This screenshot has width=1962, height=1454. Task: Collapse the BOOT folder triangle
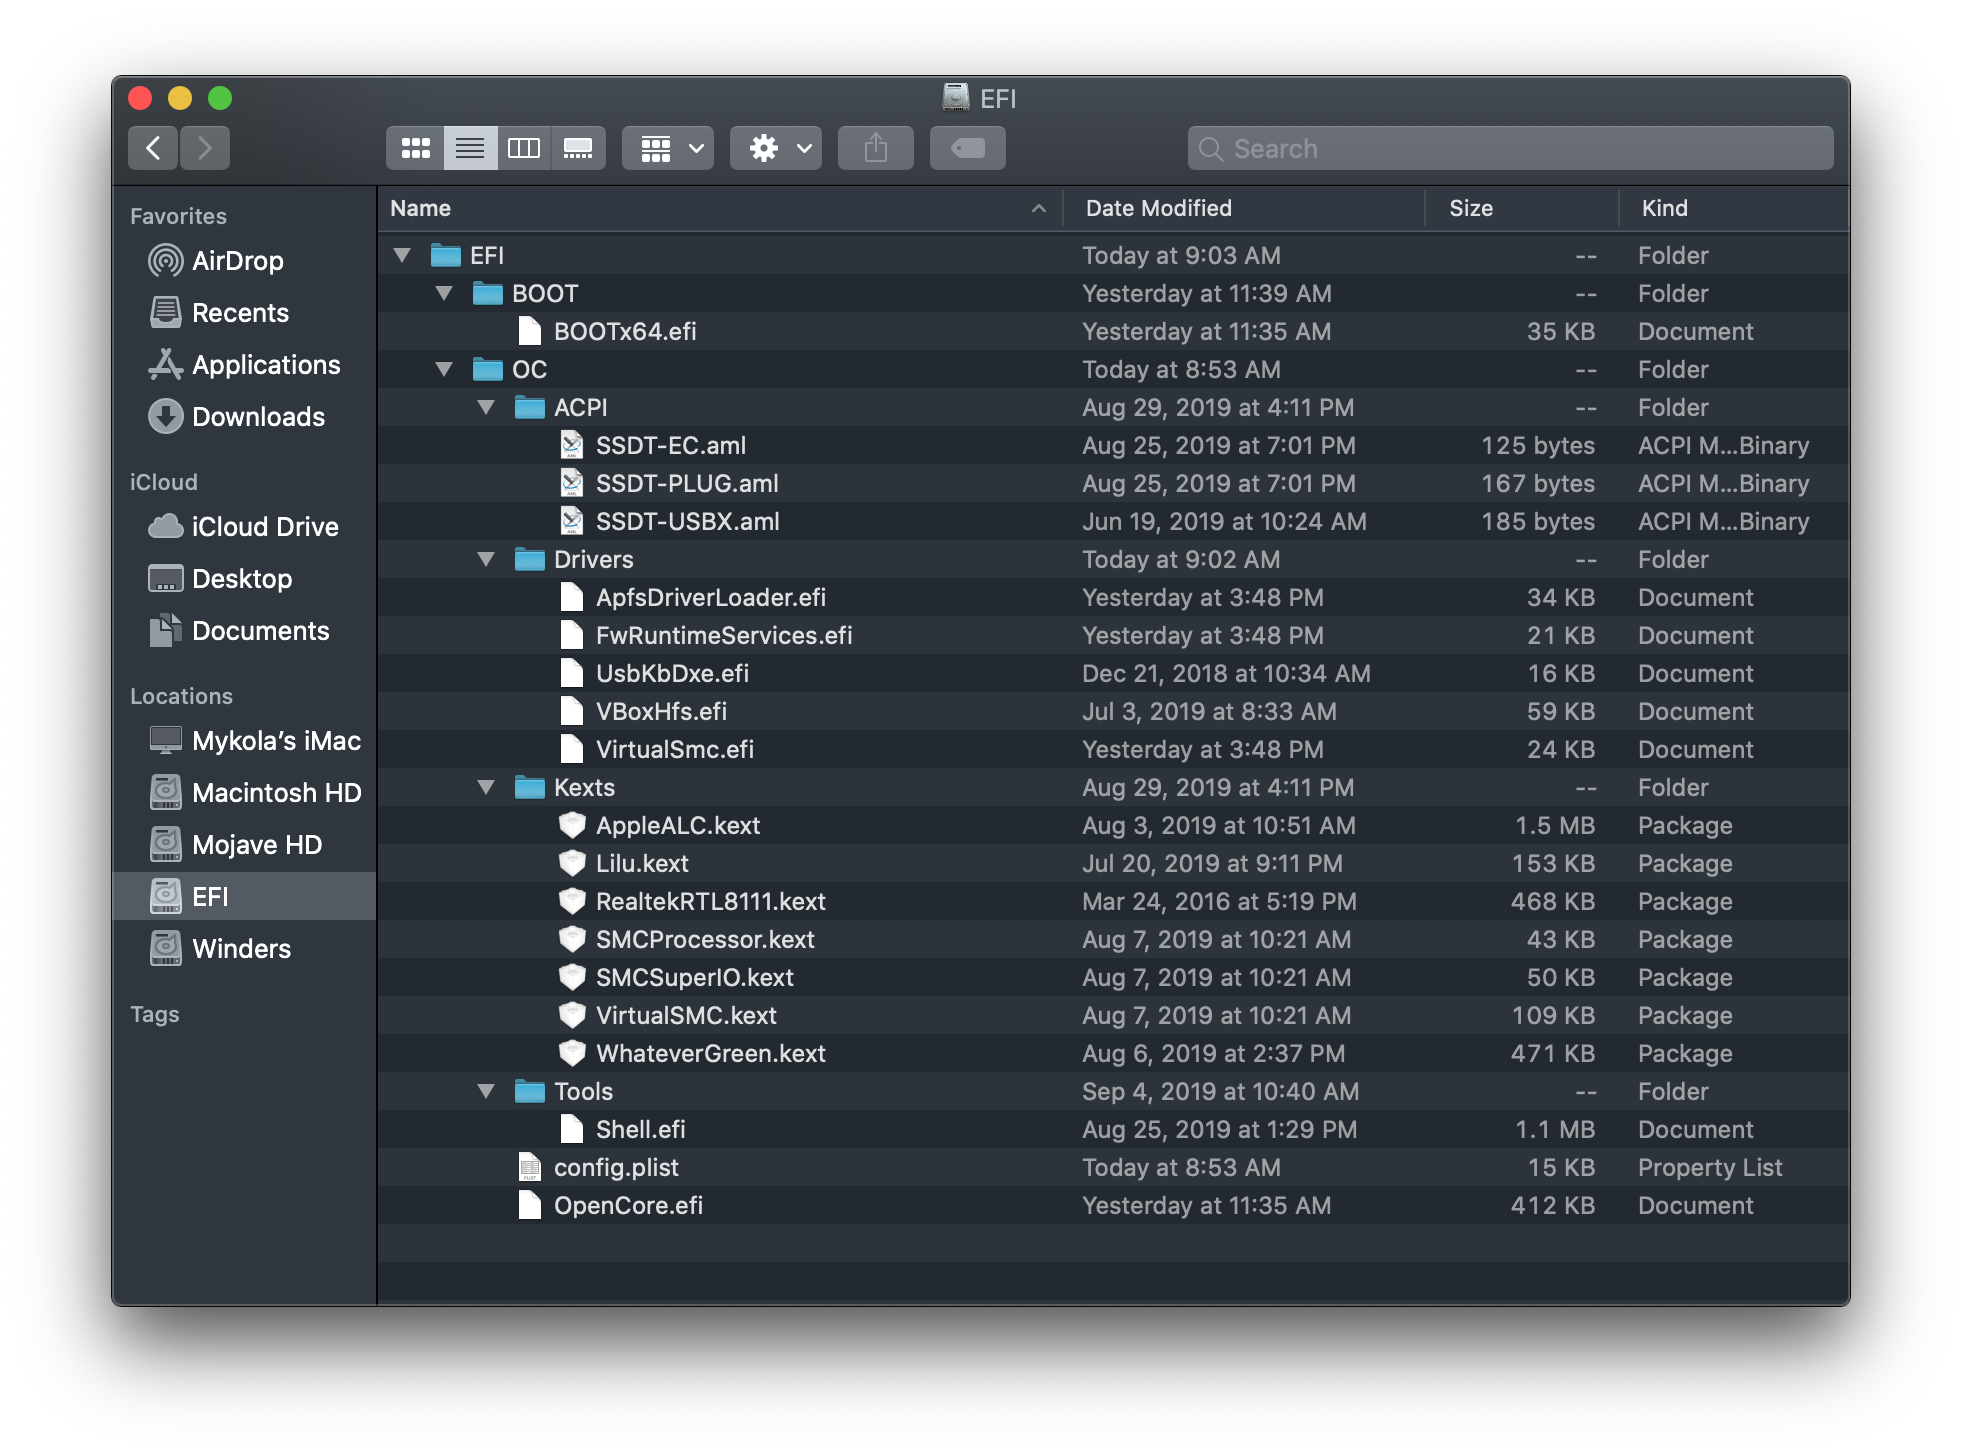click(444, 293)
